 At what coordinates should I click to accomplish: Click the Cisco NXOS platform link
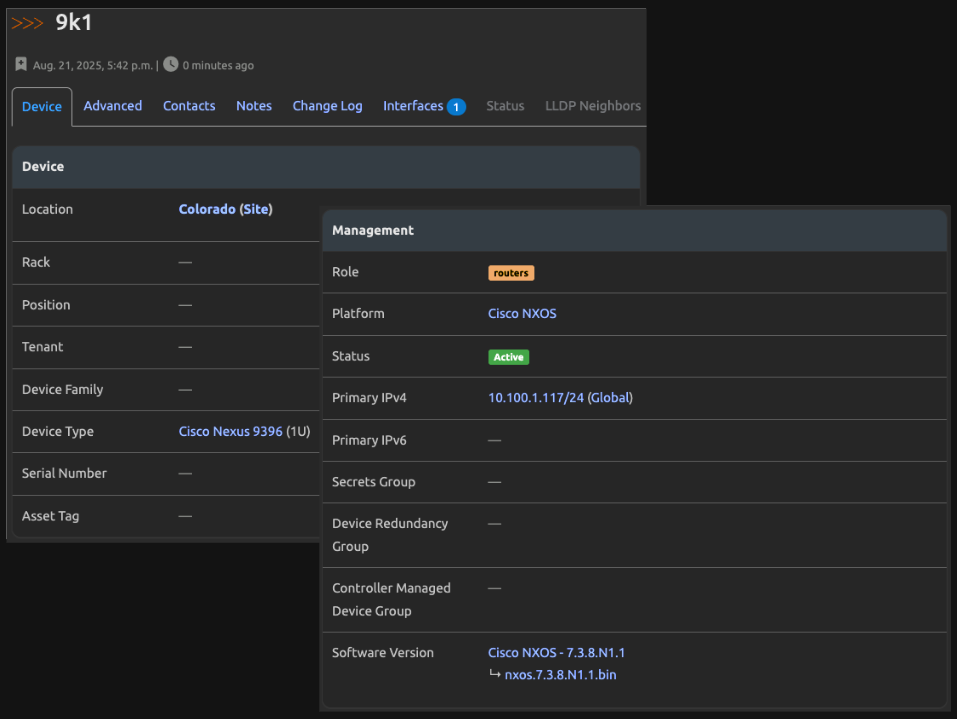[x=521, y=313]
